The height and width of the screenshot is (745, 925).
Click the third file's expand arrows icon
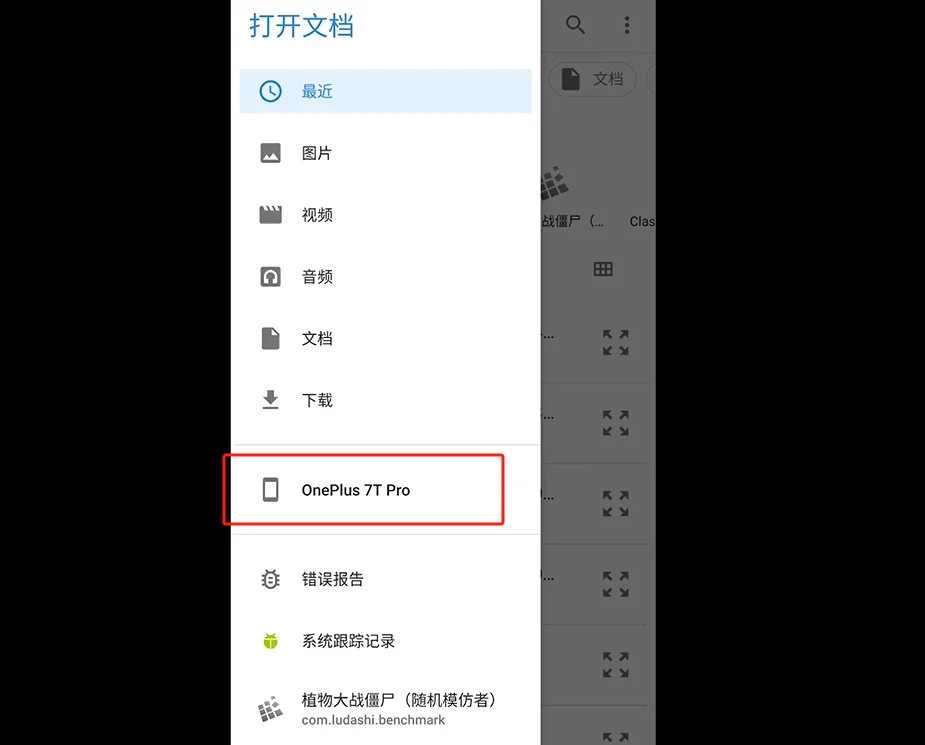click(x=615, y=504)
